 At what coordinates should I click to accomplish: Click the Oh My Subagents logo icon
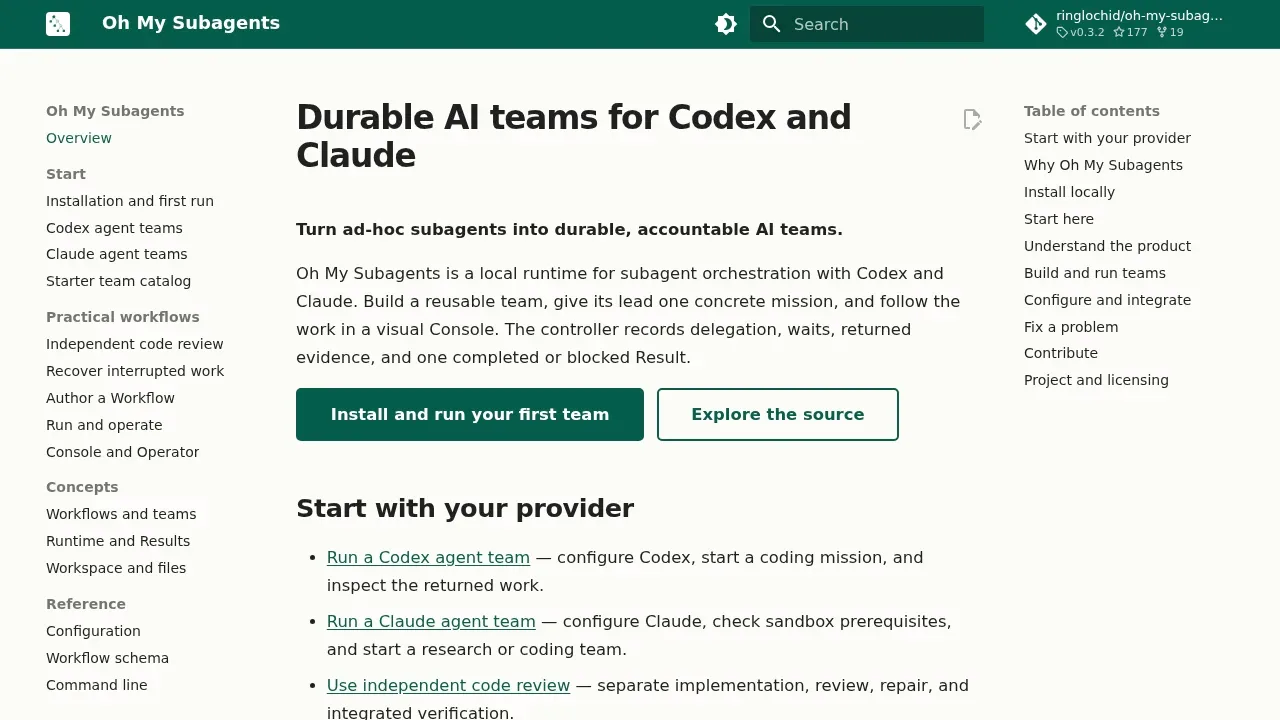pyautogui.click(x=58, y=24)
